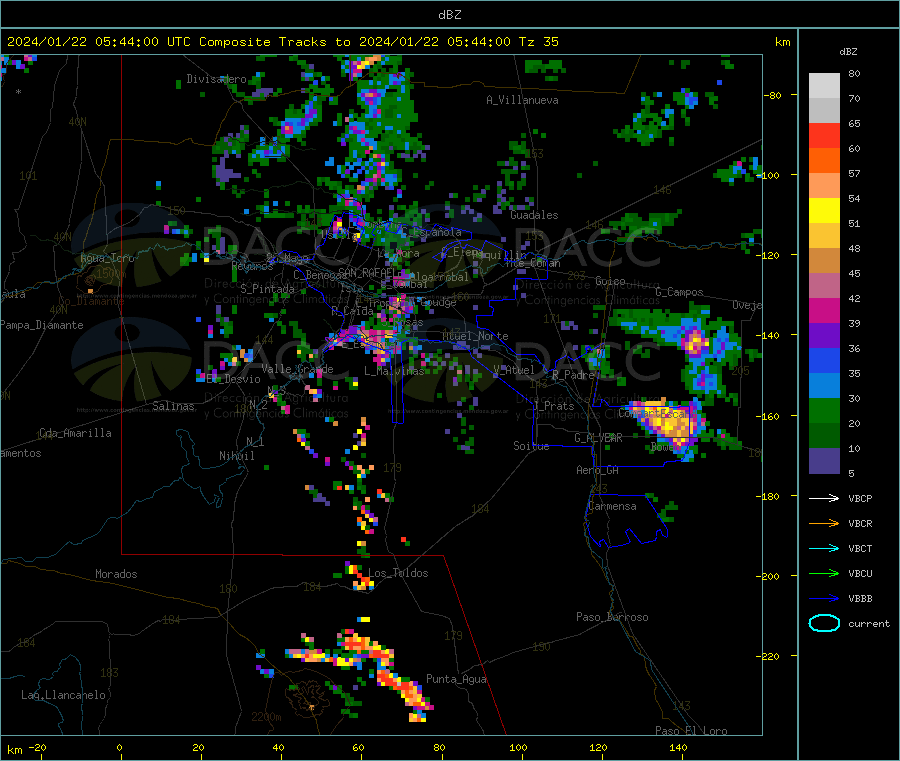The image size is (900, 761).
Task: Click the white VBCP arrow legend icon
Action: [x=824, y=498]
